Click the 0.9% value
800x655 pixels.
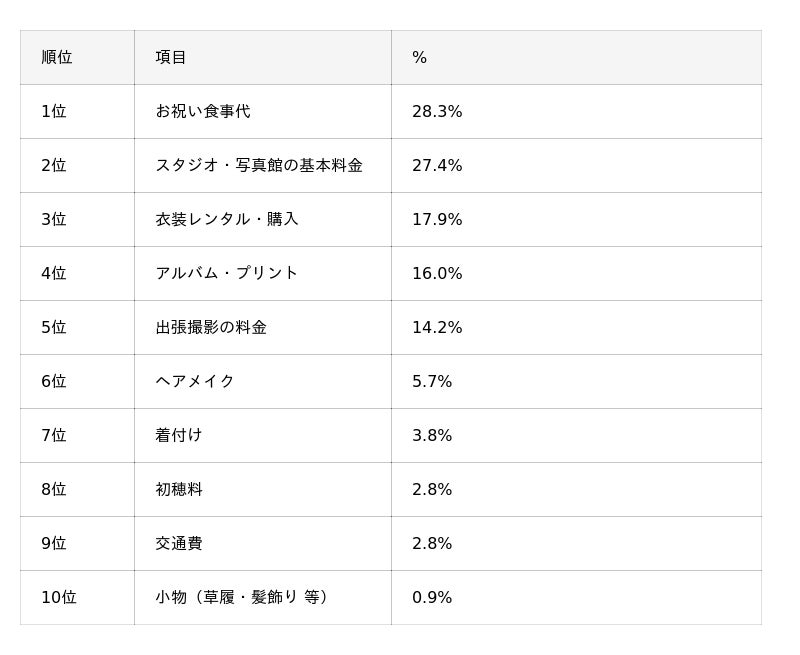[432, 598]
